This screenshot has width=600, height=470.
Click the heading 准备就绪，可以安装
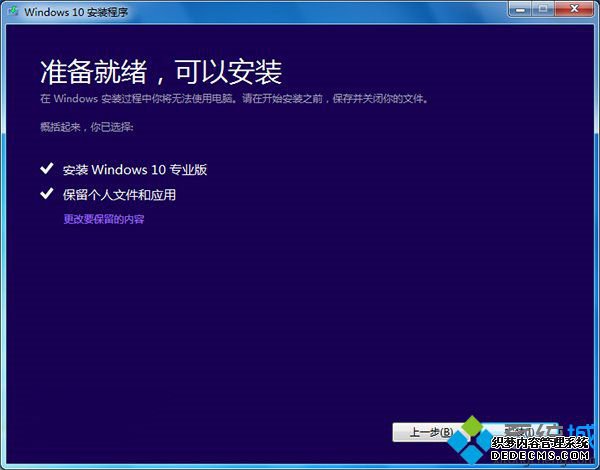tap(161, 72)
